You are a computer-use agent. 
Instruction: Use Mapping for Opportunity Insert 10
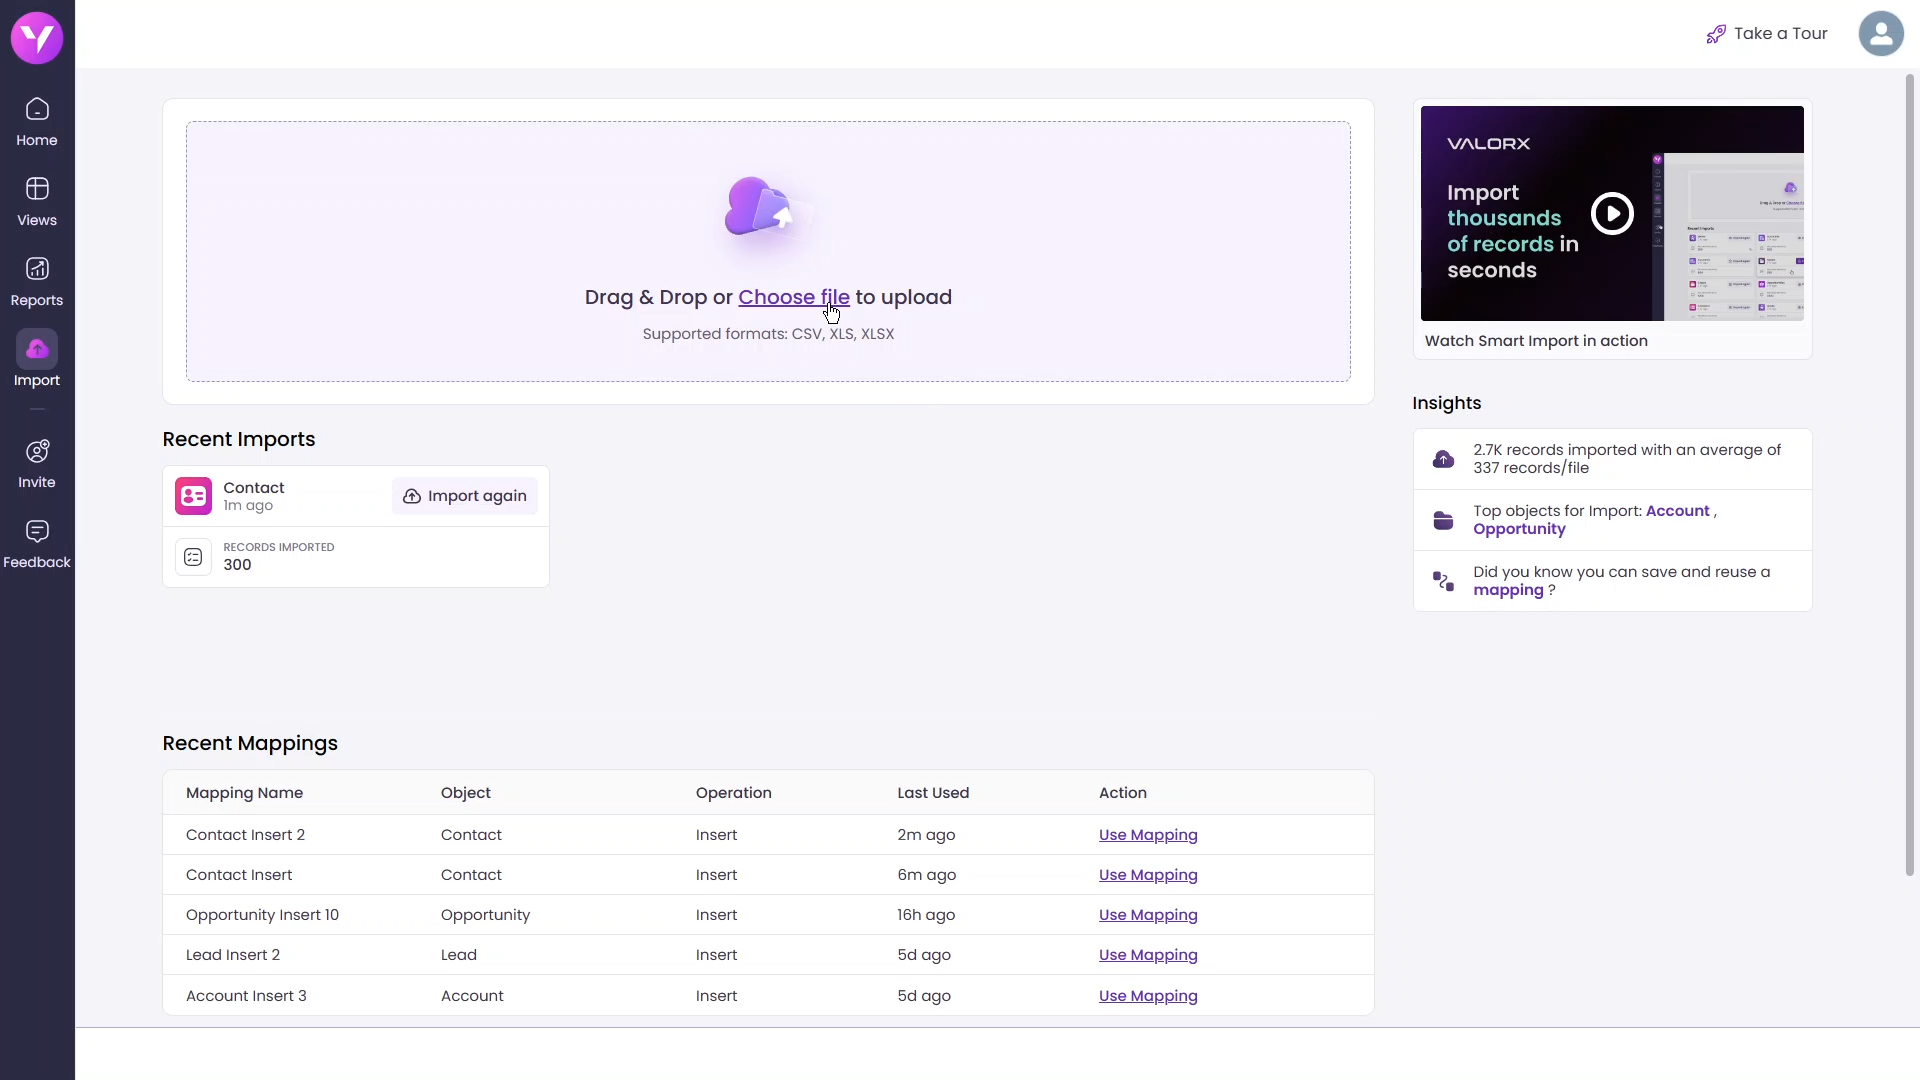[1147, 915]
